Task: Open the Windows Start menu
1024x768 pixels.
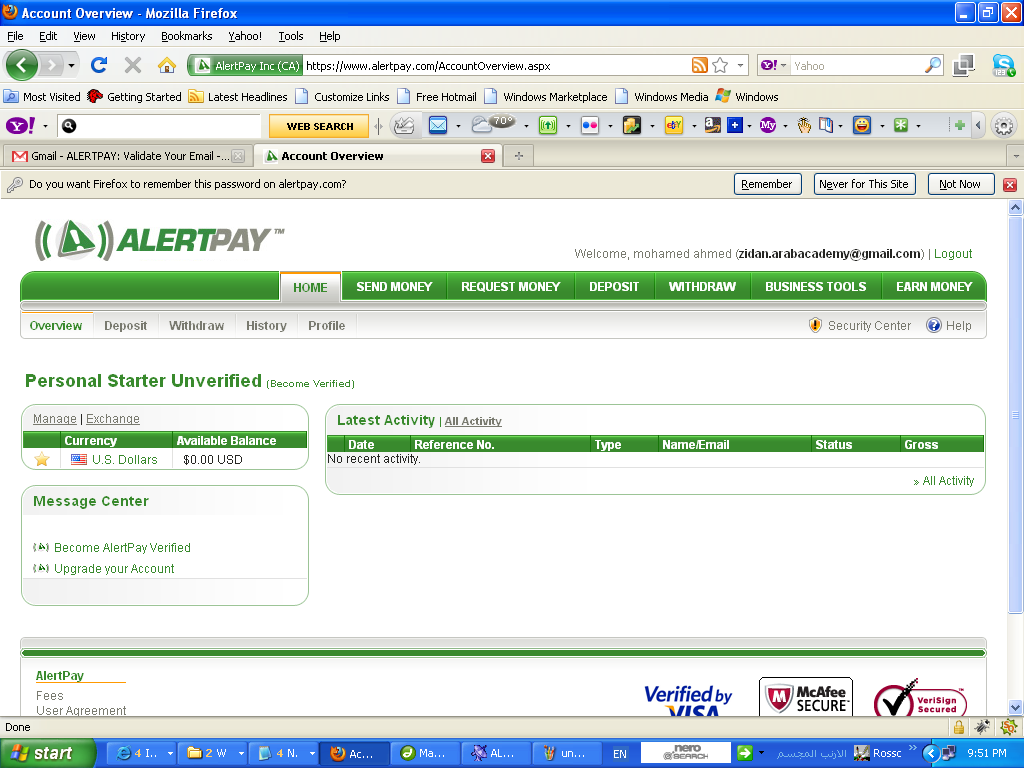Action: (47, 753)
